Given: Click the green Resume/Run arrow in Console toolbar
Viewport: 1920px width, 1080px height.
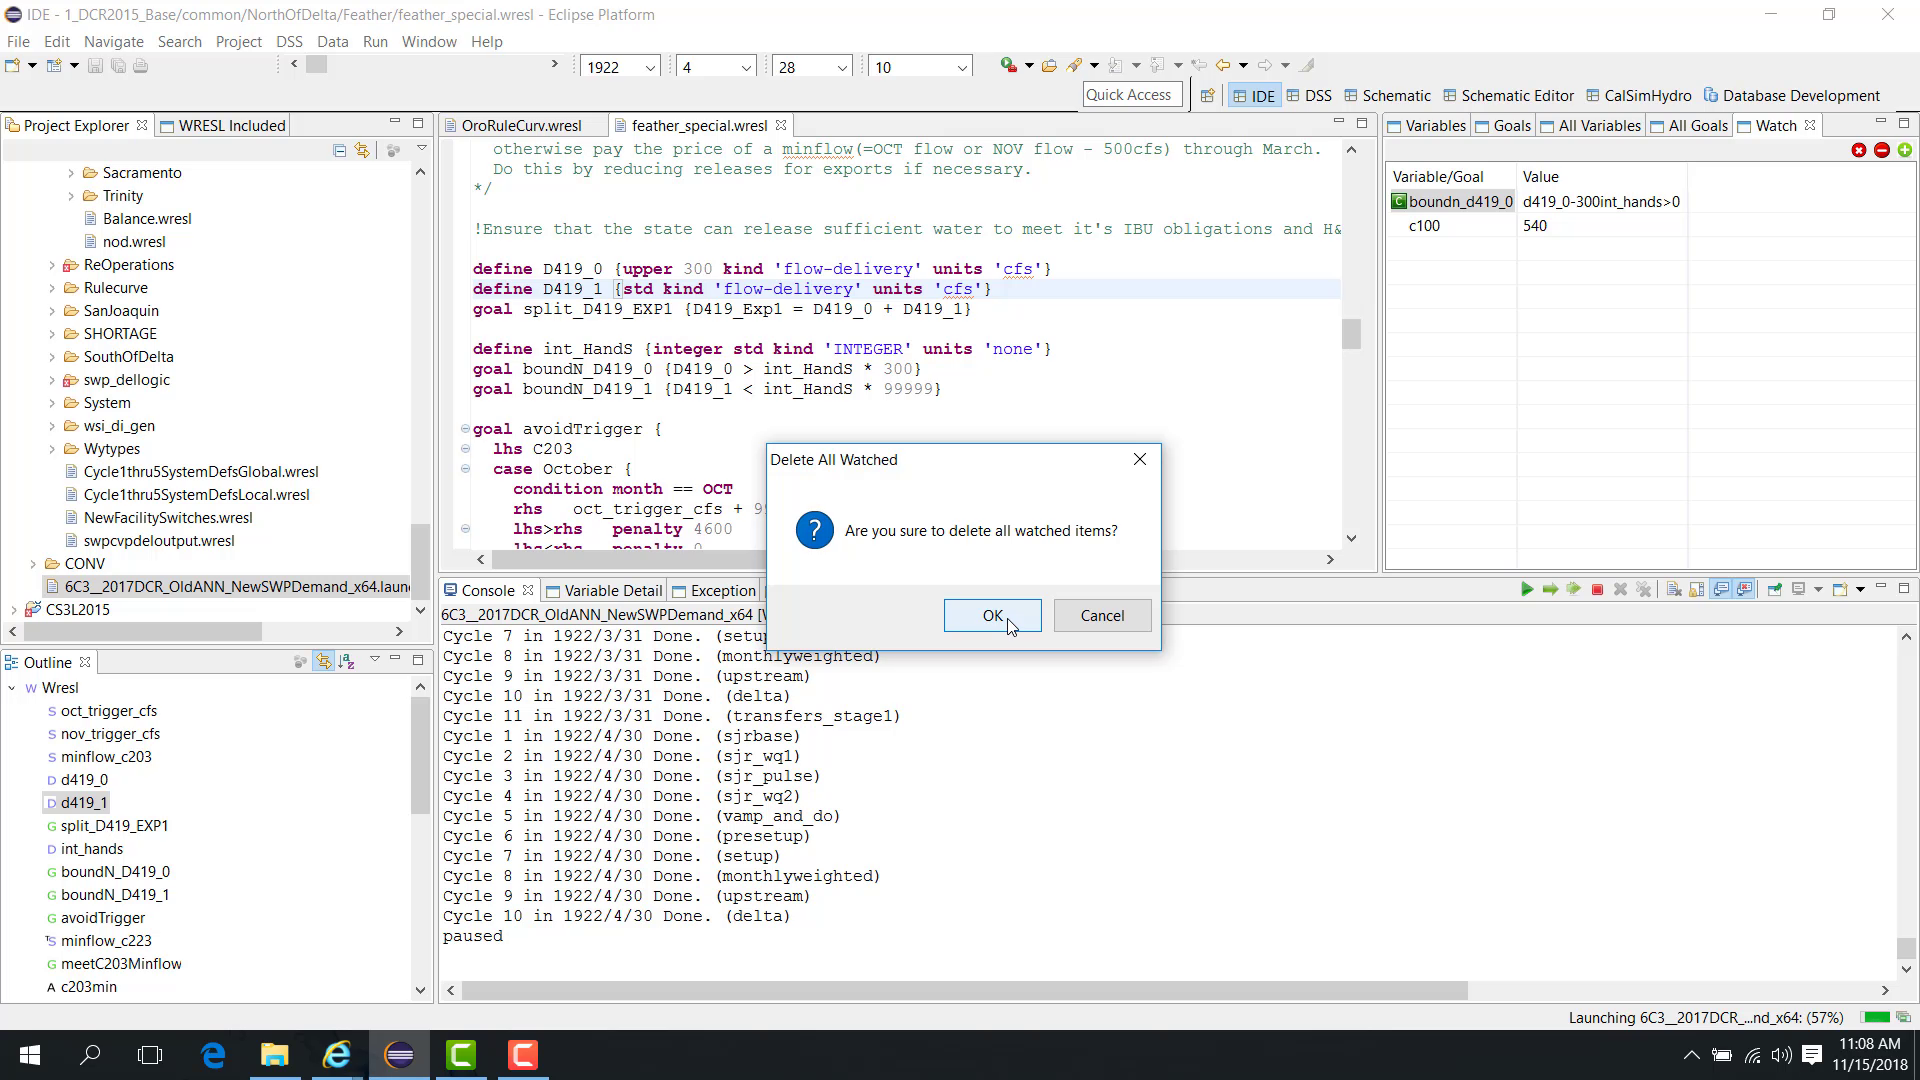Looking at the screenshot, I should coord(1527,589).
